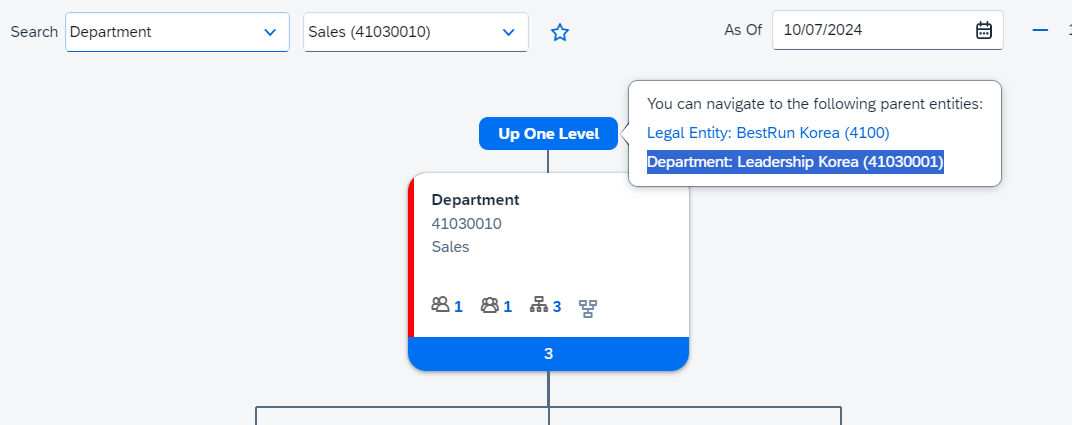View the org hierarchy icon showing 3
The height and width of the screenshot is (425, 1072).
539,305
